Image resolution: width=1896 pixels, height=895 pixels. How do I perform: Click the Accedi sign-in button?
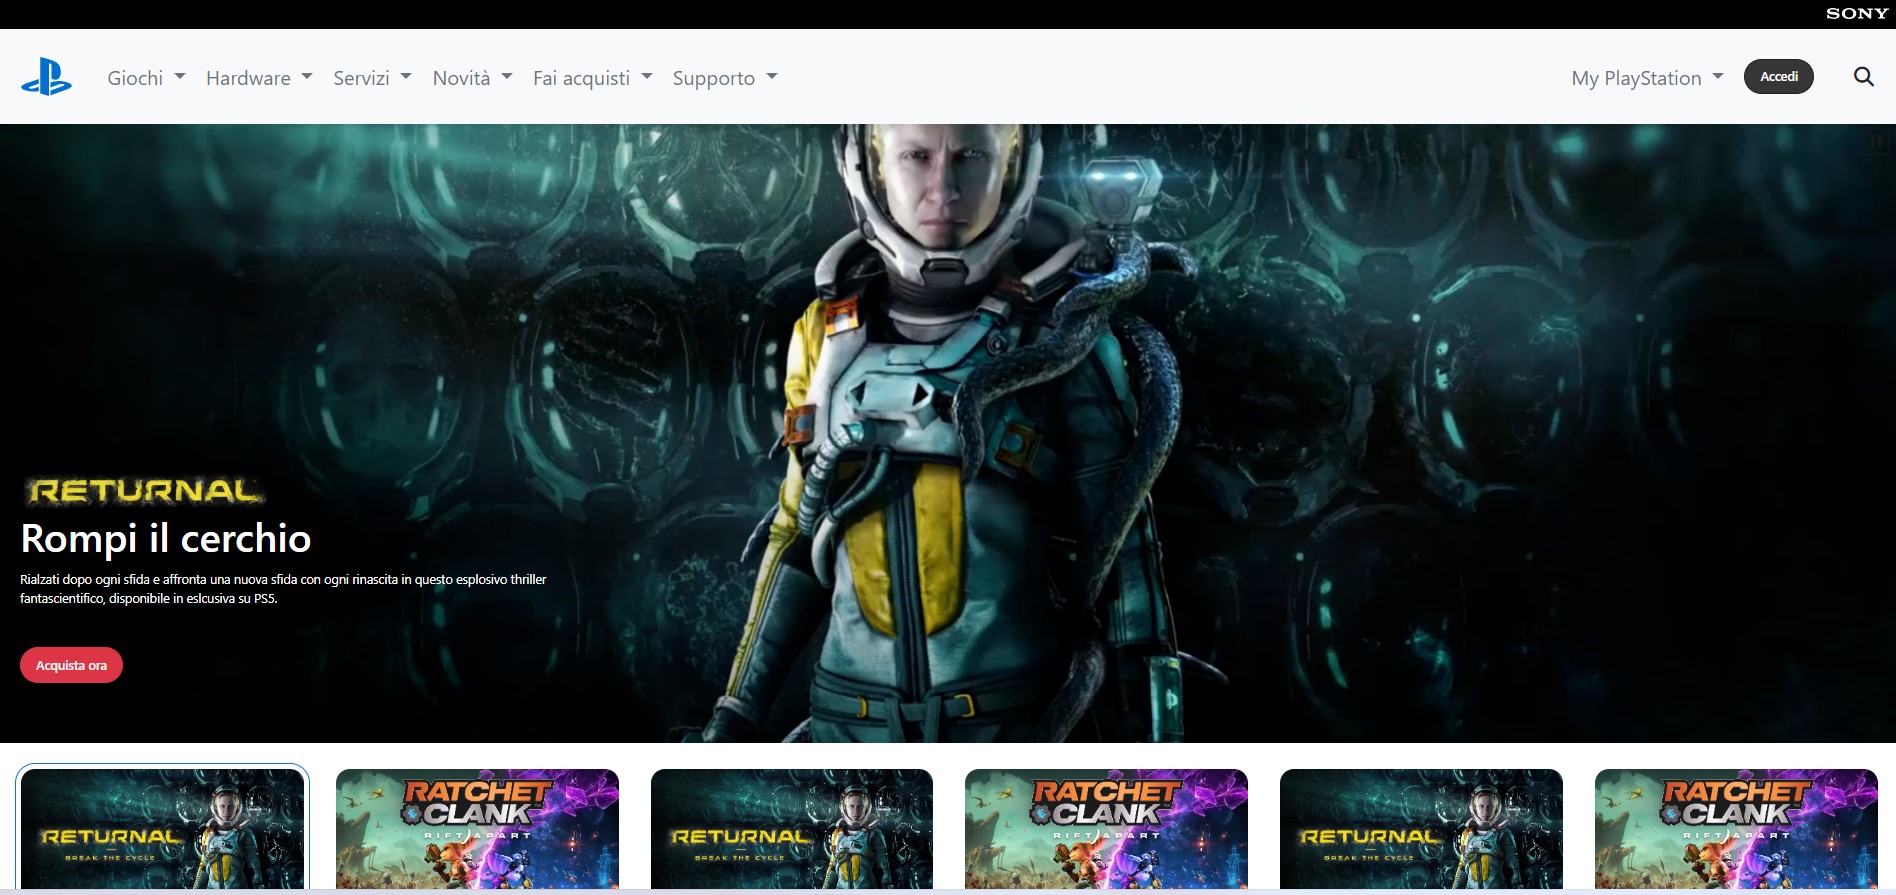click(1778, 77)
